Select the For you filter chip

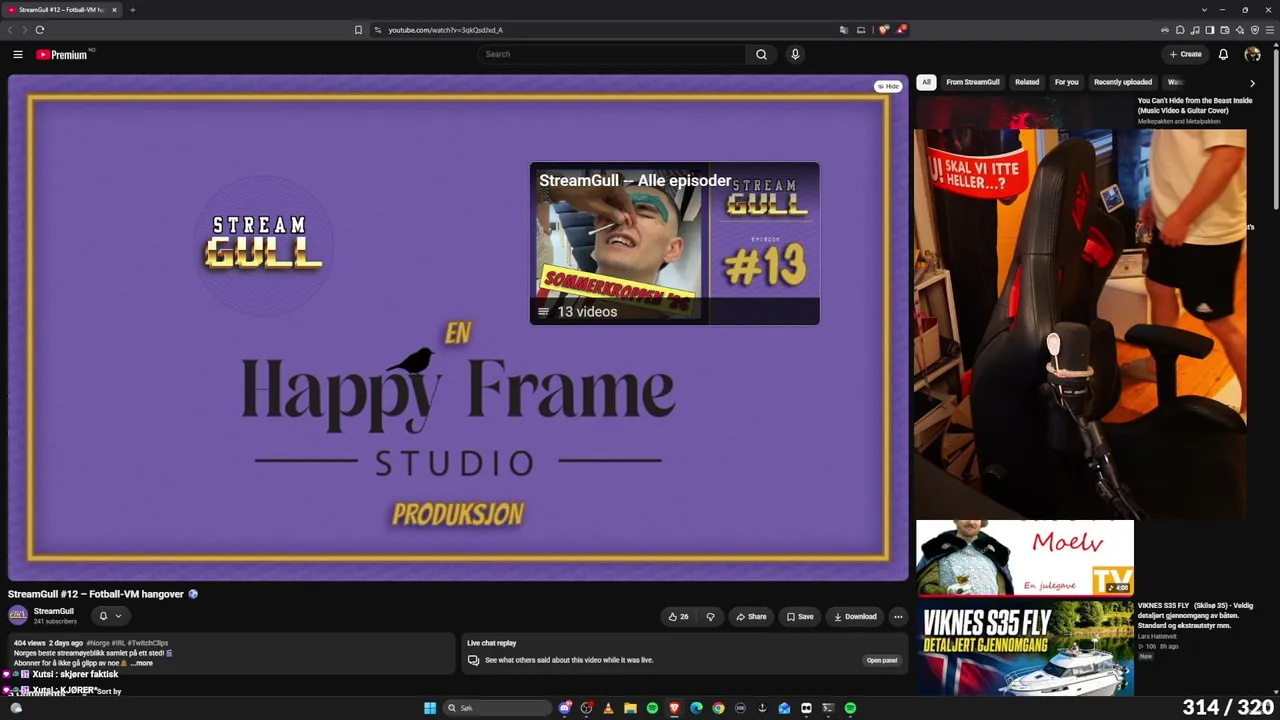point(1066,82)
